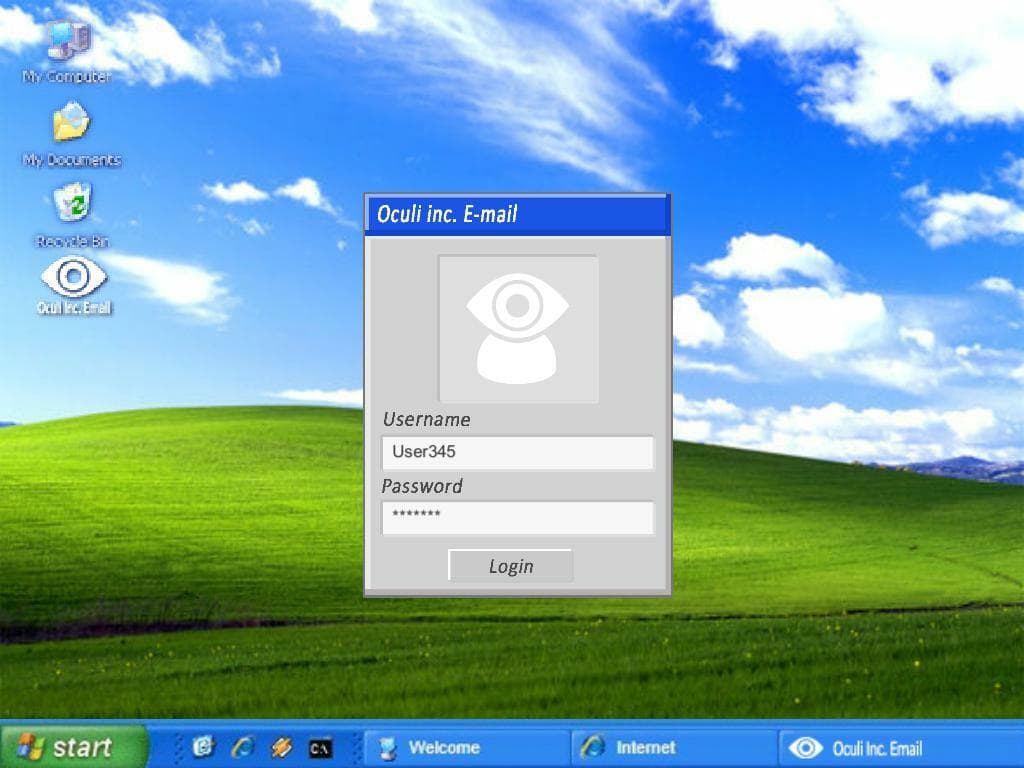1024x768 pixels.
Task: Open the command prompt quick launch icon
Action: click(320, 748)
